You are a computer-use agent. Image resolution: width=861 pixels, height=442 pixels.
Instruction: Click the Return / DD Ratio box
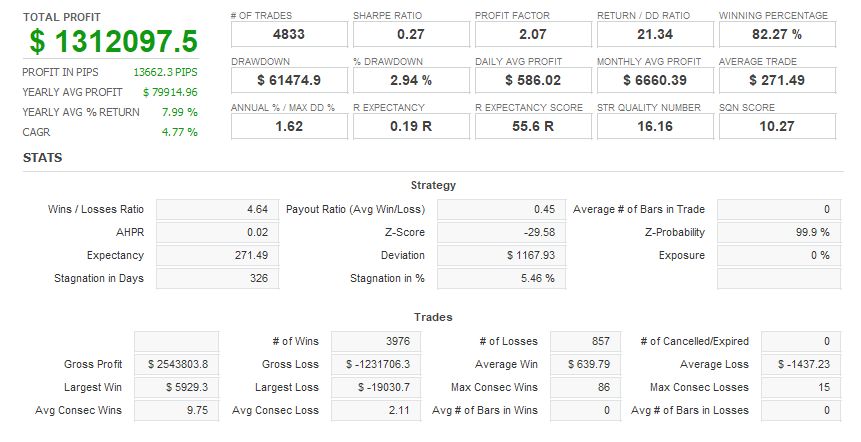coord(653,34)
